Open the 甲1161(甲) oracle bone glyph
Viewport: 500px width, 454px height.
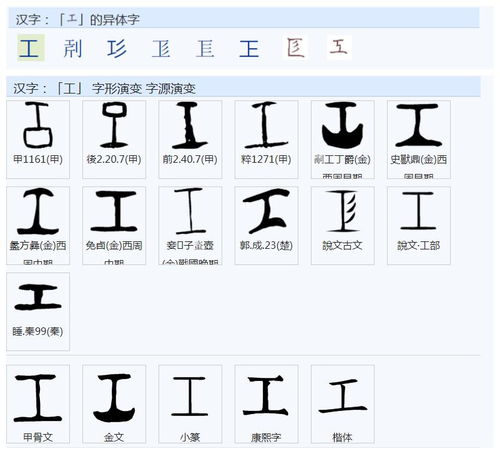point(38,139)
